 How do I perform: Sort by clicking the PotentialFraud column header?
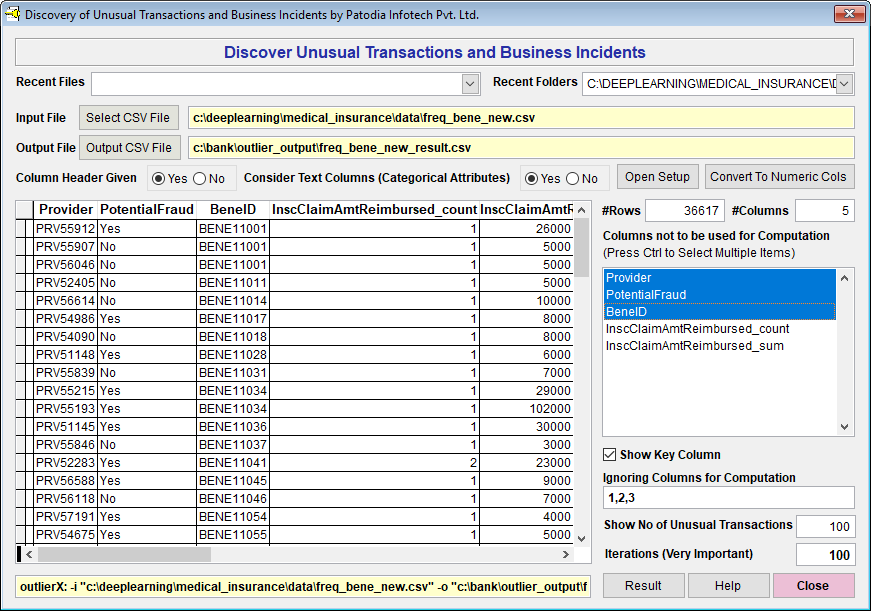coord(147,210)
